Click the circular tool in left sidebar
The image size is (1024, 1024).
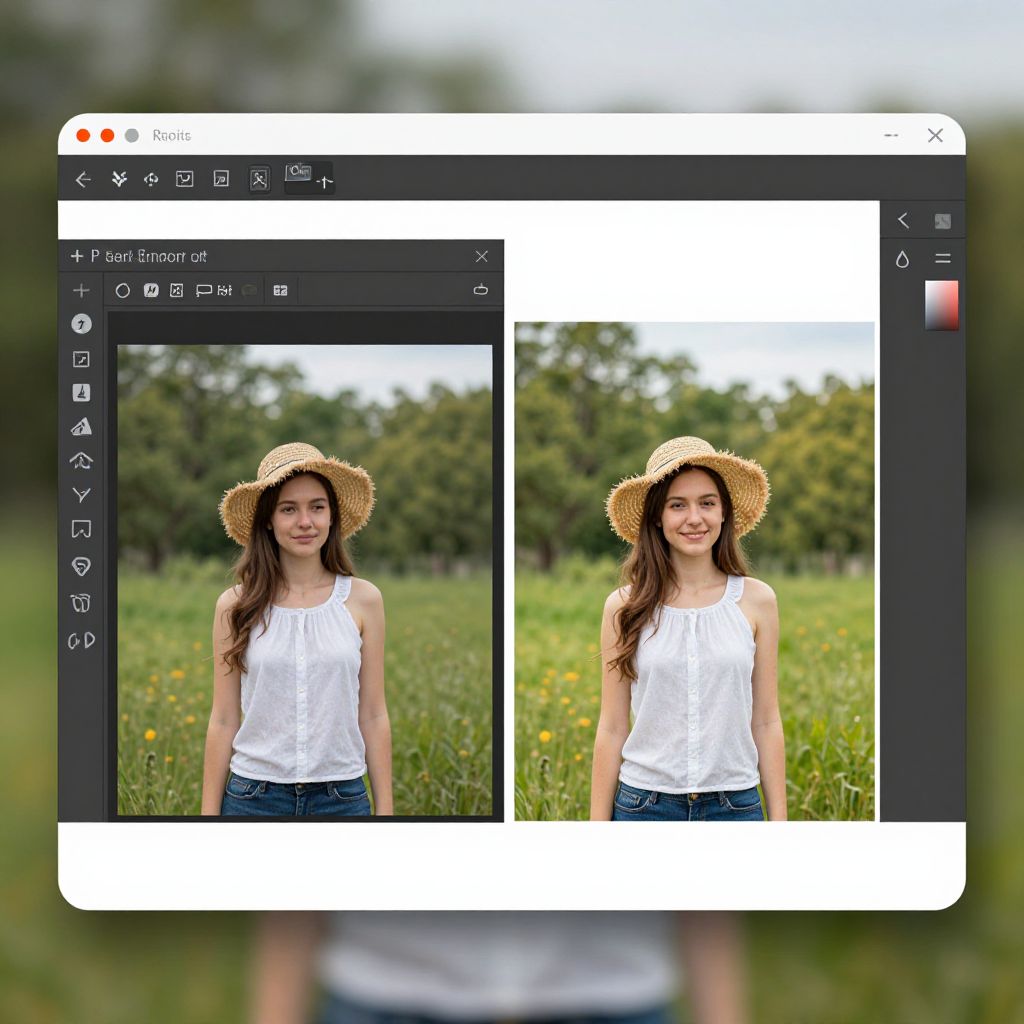click(x=82, y=324)
